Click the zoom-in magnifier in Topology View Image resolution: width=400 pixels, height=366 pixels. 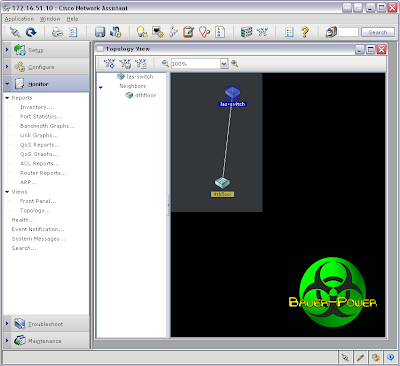coord(235,63)
